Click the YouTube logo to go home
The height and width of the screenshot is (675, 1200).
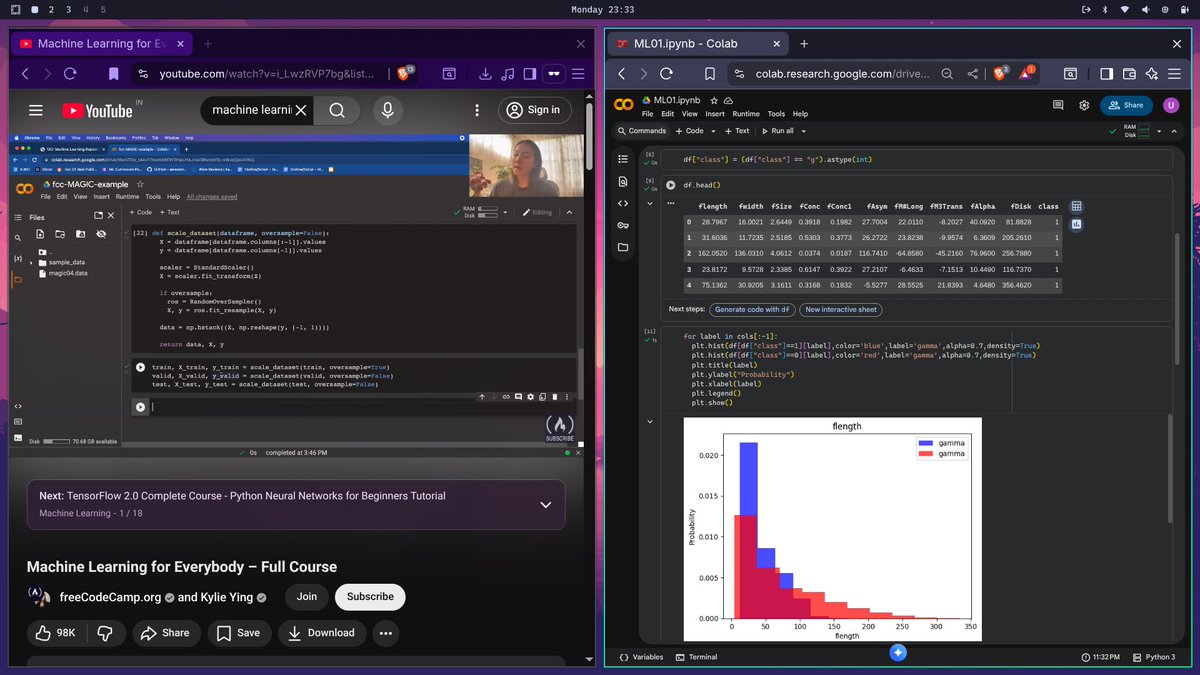97,111
